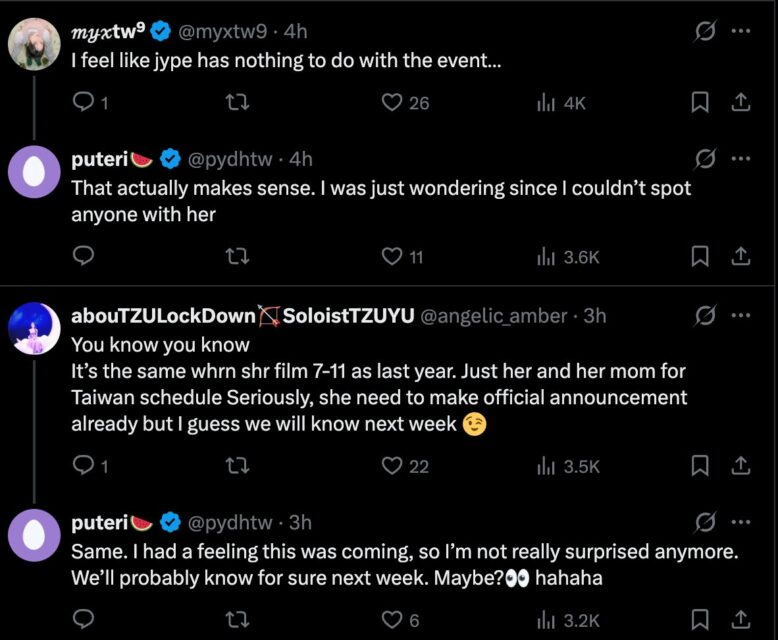Open @myxtw9 profile handle
The image size is (778, 640).
click(x=222, y=32)
